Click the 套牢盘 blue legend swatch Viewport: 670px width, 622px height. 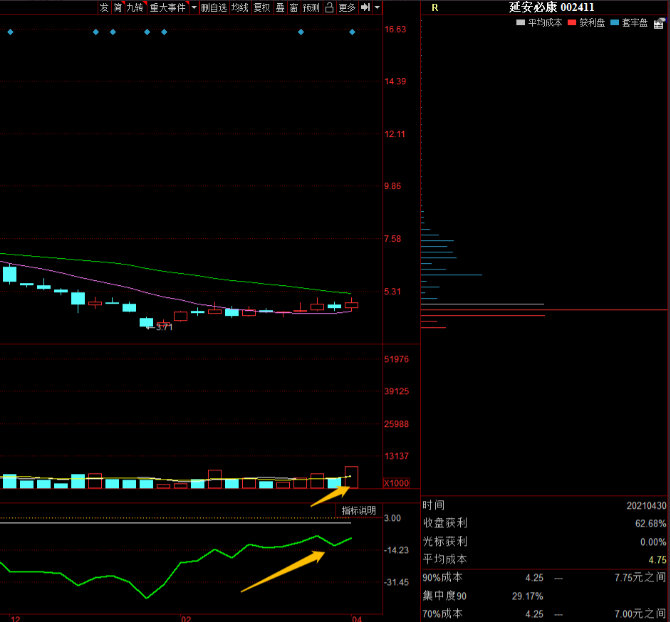[615, 22]
